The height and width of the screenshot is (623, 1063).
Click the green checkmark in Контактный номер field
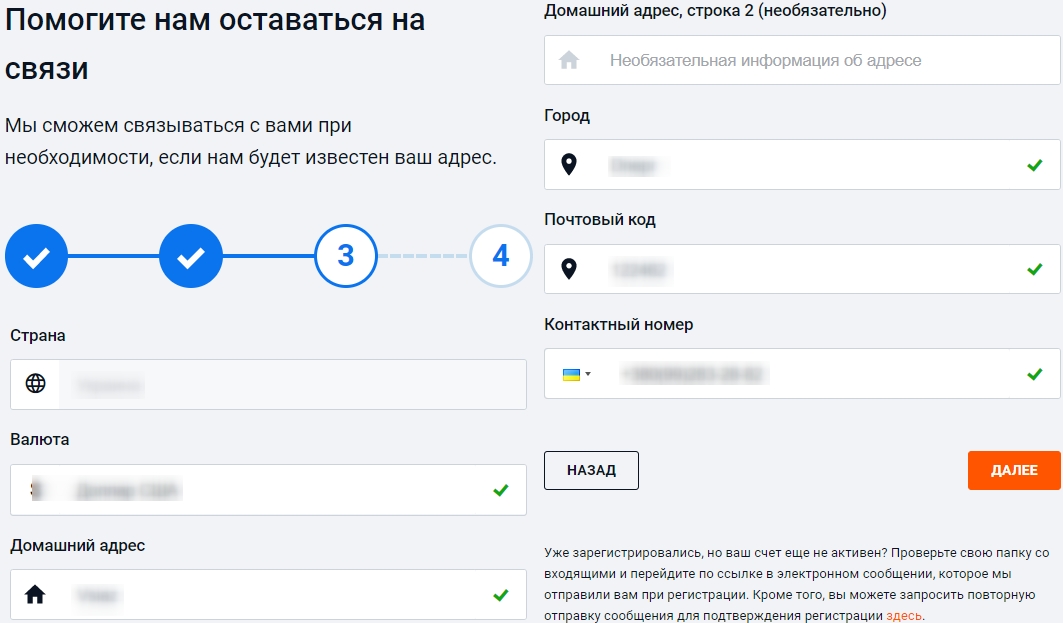click(x=1035, y=374)
